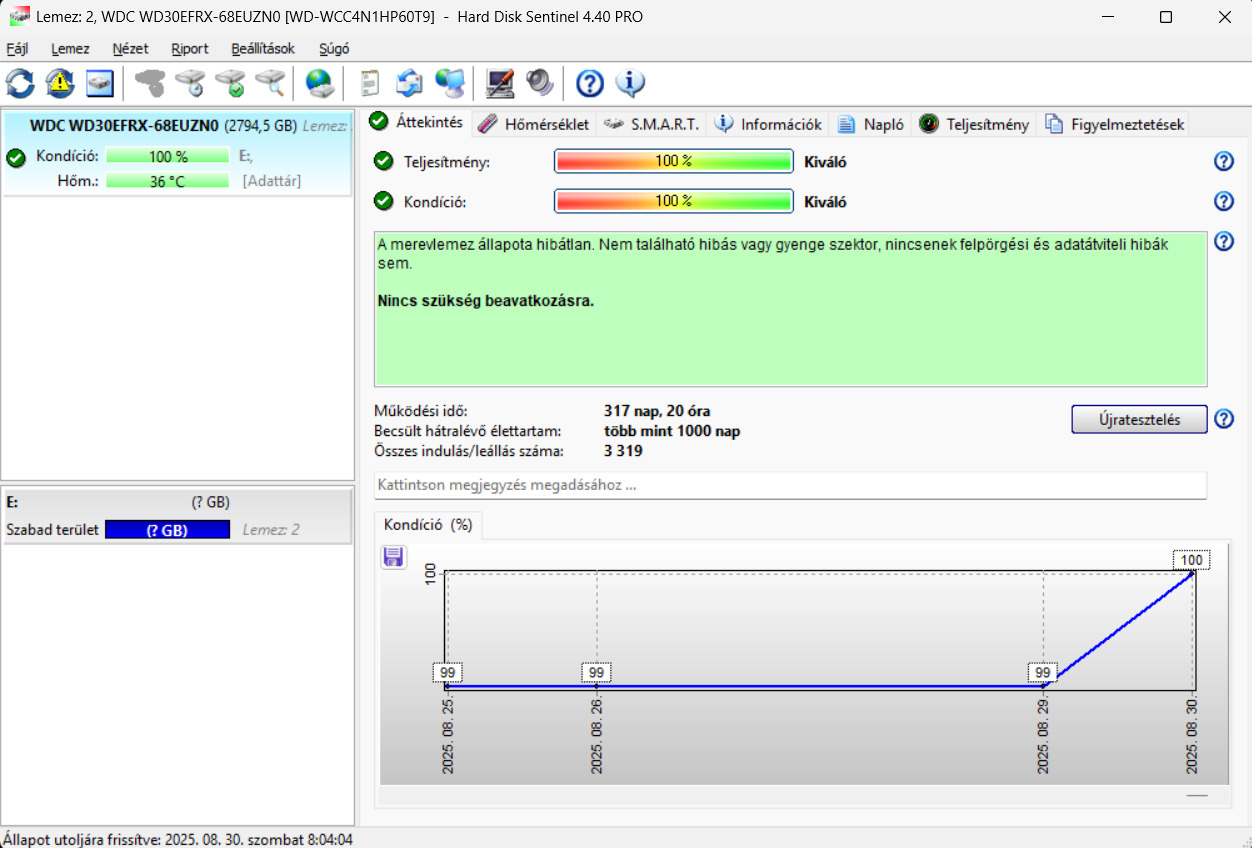
Task: Open the configuration monitor-with-screwdriver icon
Action: (500, 83)
